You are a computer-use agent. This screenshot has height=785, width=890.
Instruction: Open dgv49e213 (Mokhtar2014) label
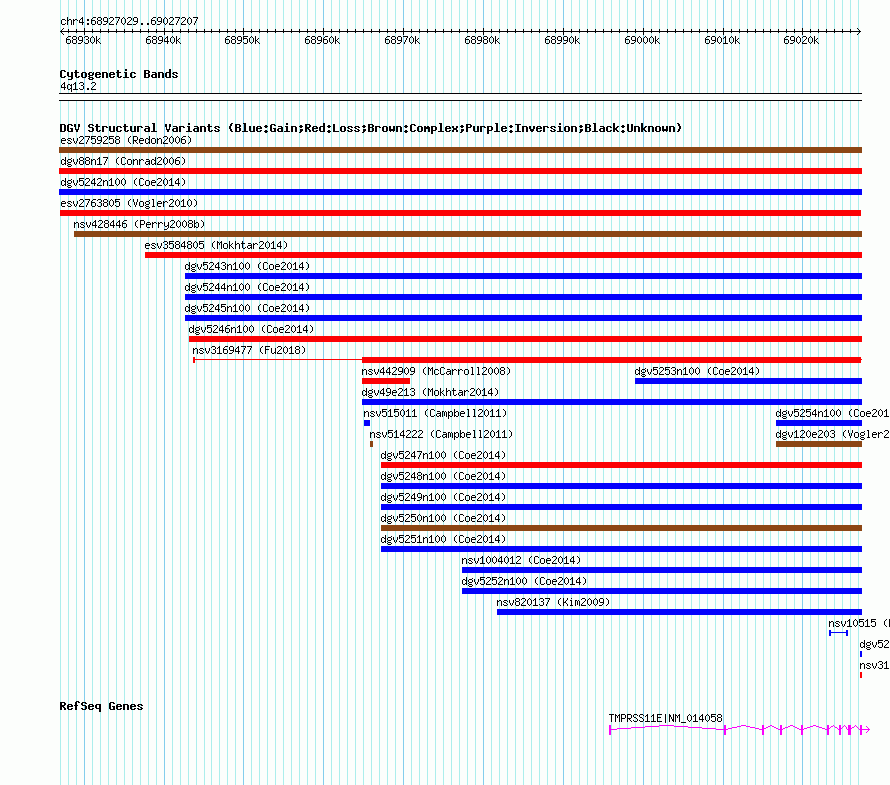430,392
